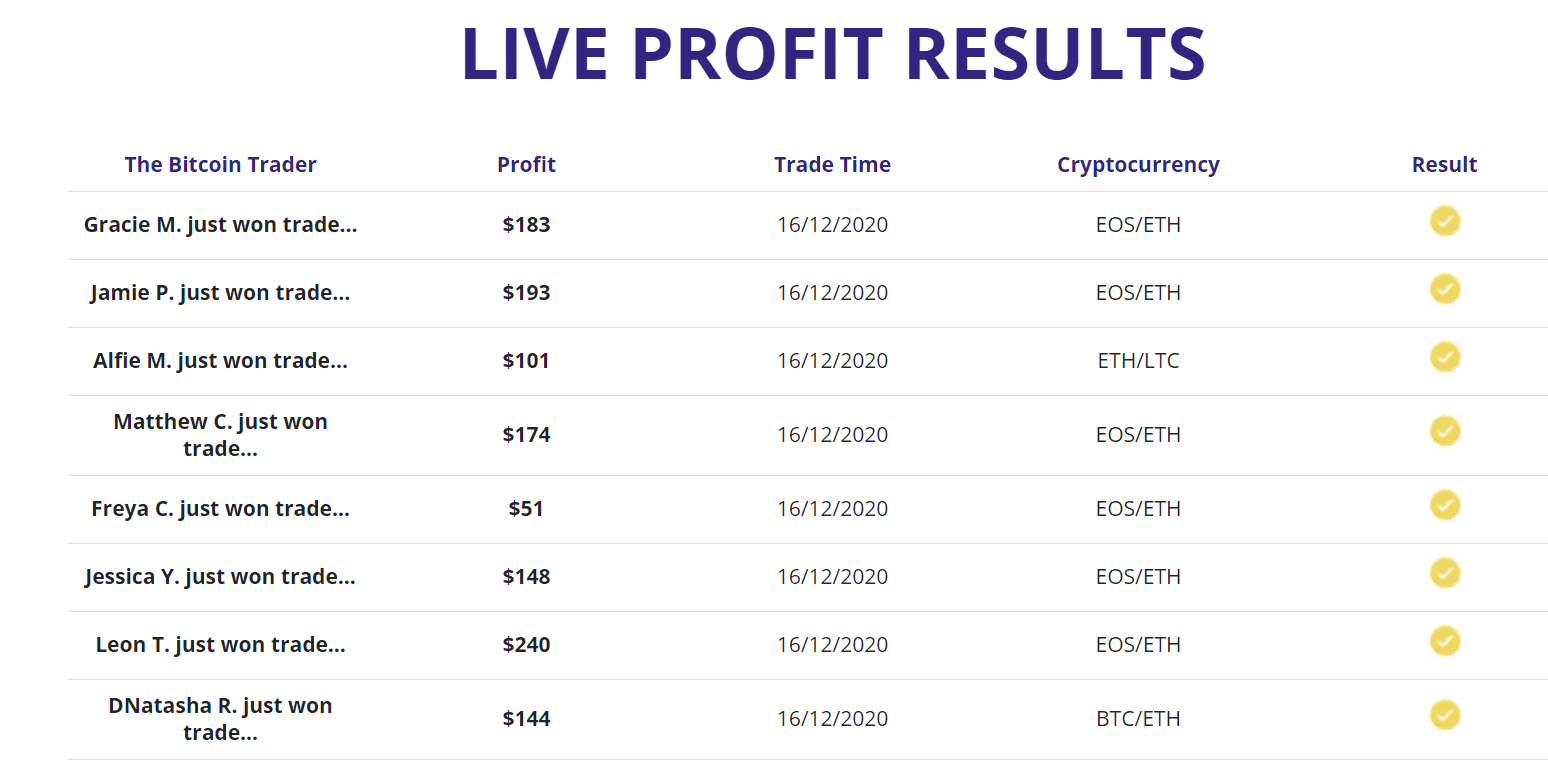Click the yellow checkmark for Leon T.
The height and width of the screenshot is (769, 1548).
(x=1444, y=640)
